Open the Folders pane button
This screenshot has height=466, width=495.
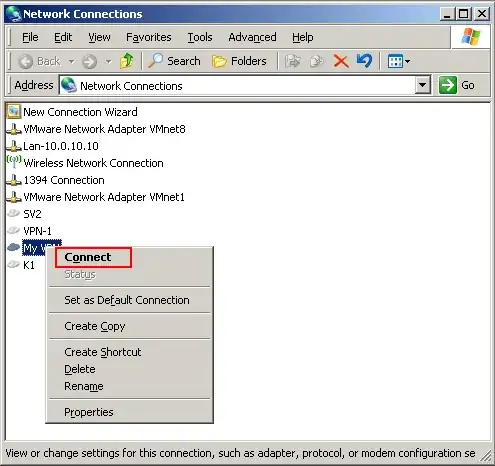(x=239, y=61)
